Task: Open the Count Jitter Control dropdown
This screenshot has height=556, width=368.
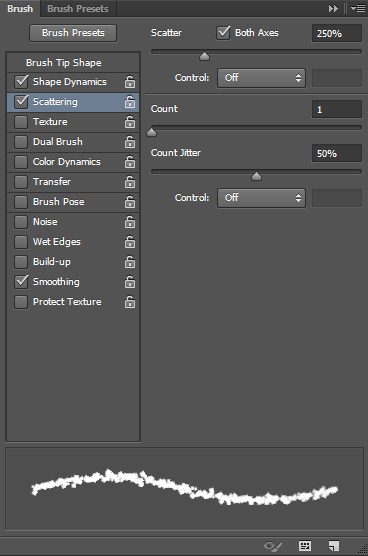Action: [x=261, y=198]
